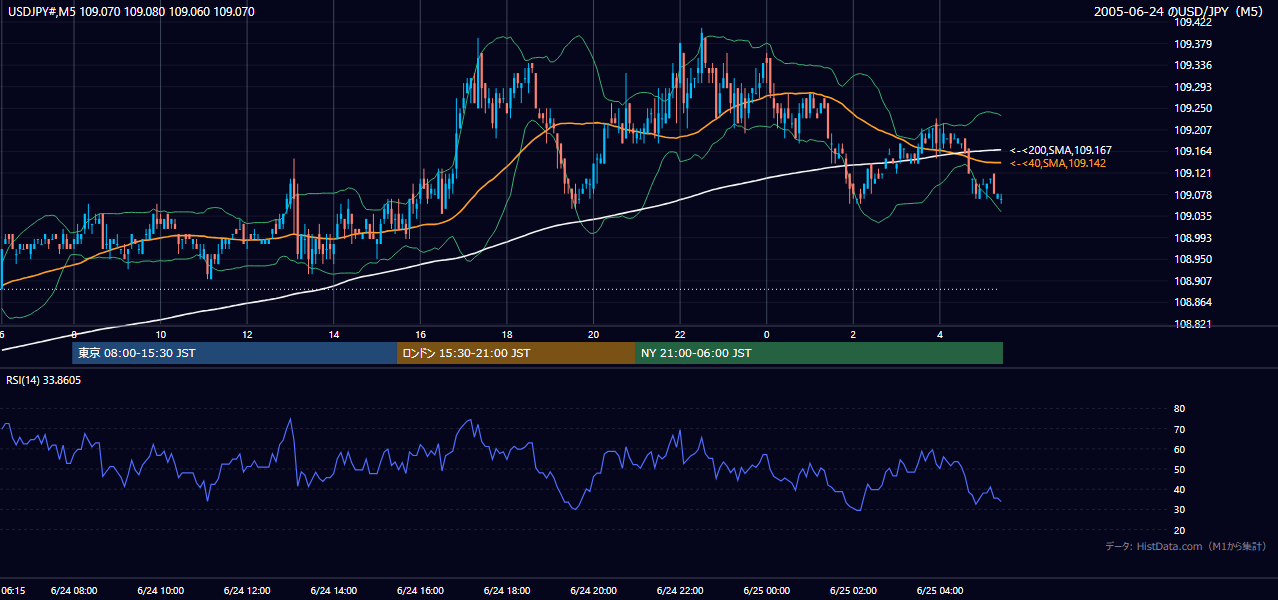Screen dimensions: 1278x600
Task: Click the RSI 60 level label
Action: [1180, 449]
